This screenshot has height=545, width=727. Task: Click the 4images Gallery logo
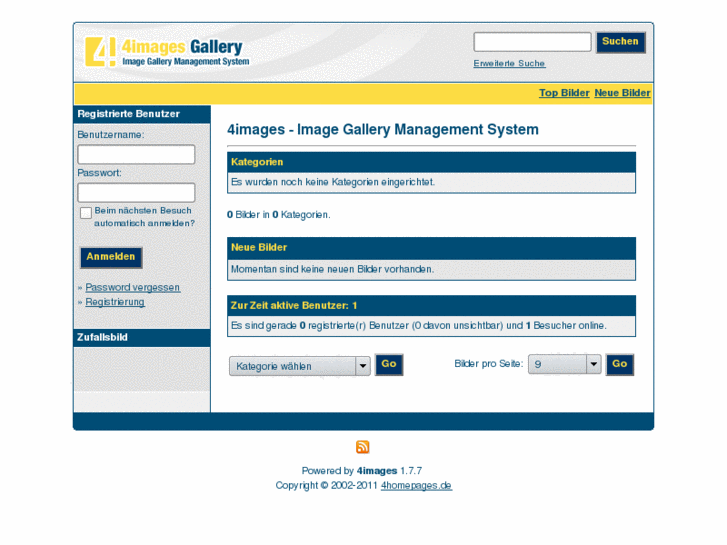coord(167,52)
